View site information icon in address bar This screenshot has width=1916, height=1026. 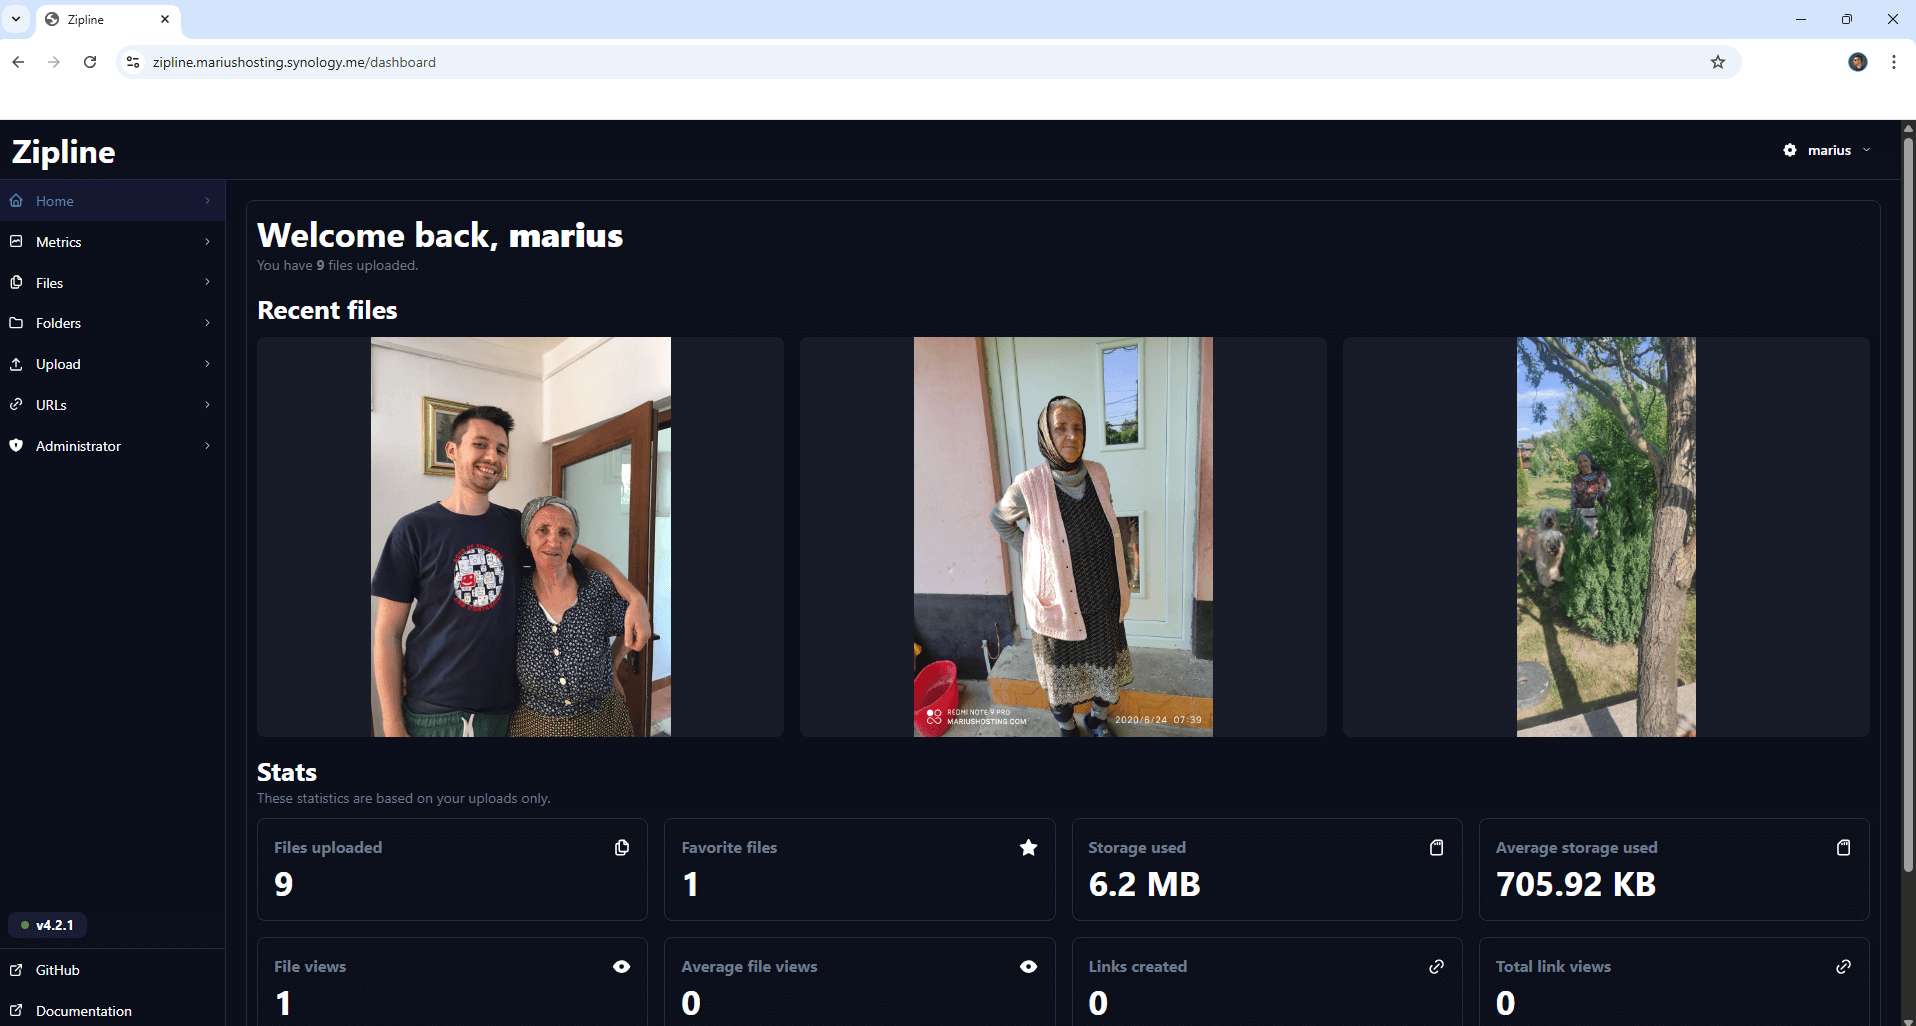pos(133,62)
